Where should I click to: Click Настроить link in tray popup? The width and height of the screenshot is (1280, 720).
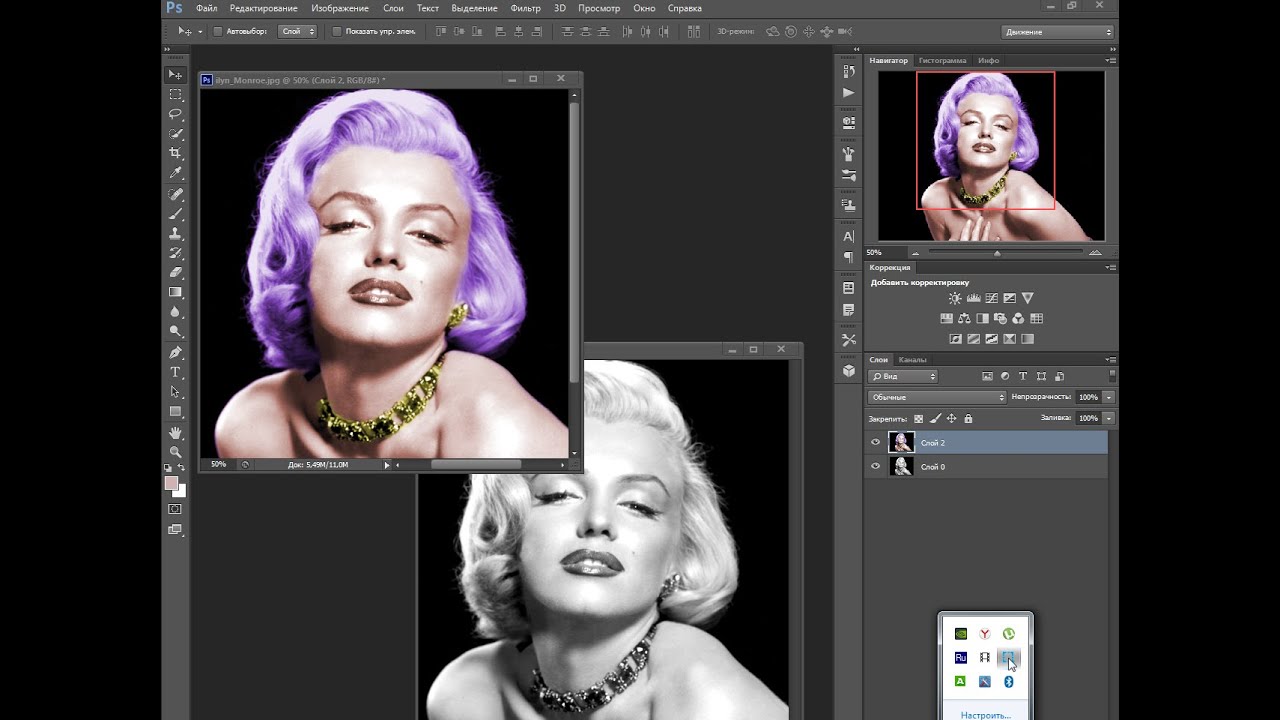[x=985, y=715]
